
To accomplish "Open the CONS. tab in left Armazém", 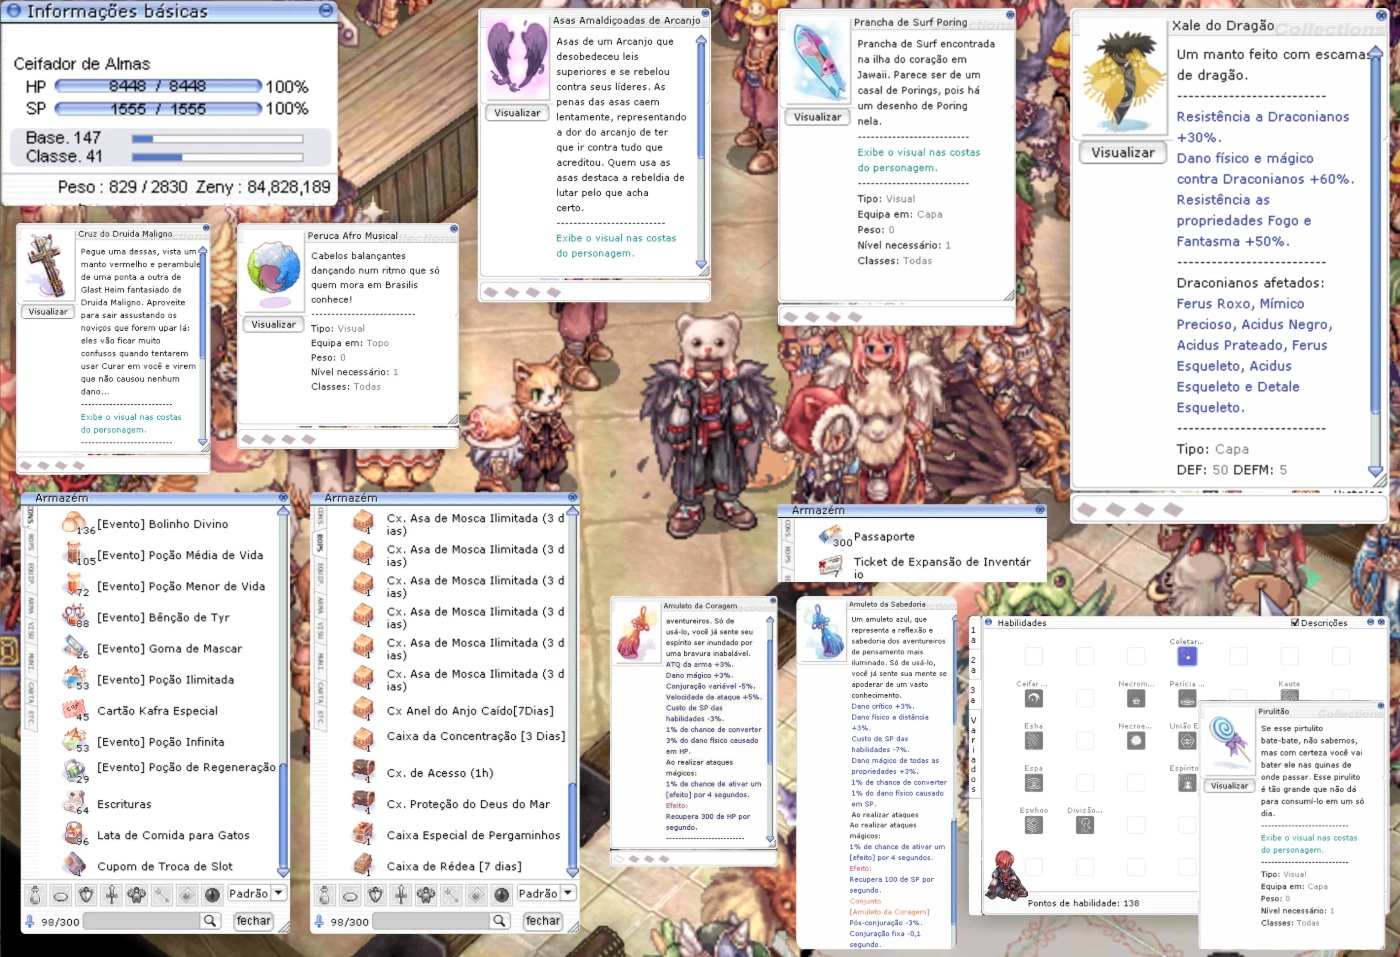I will pos(31,518).
